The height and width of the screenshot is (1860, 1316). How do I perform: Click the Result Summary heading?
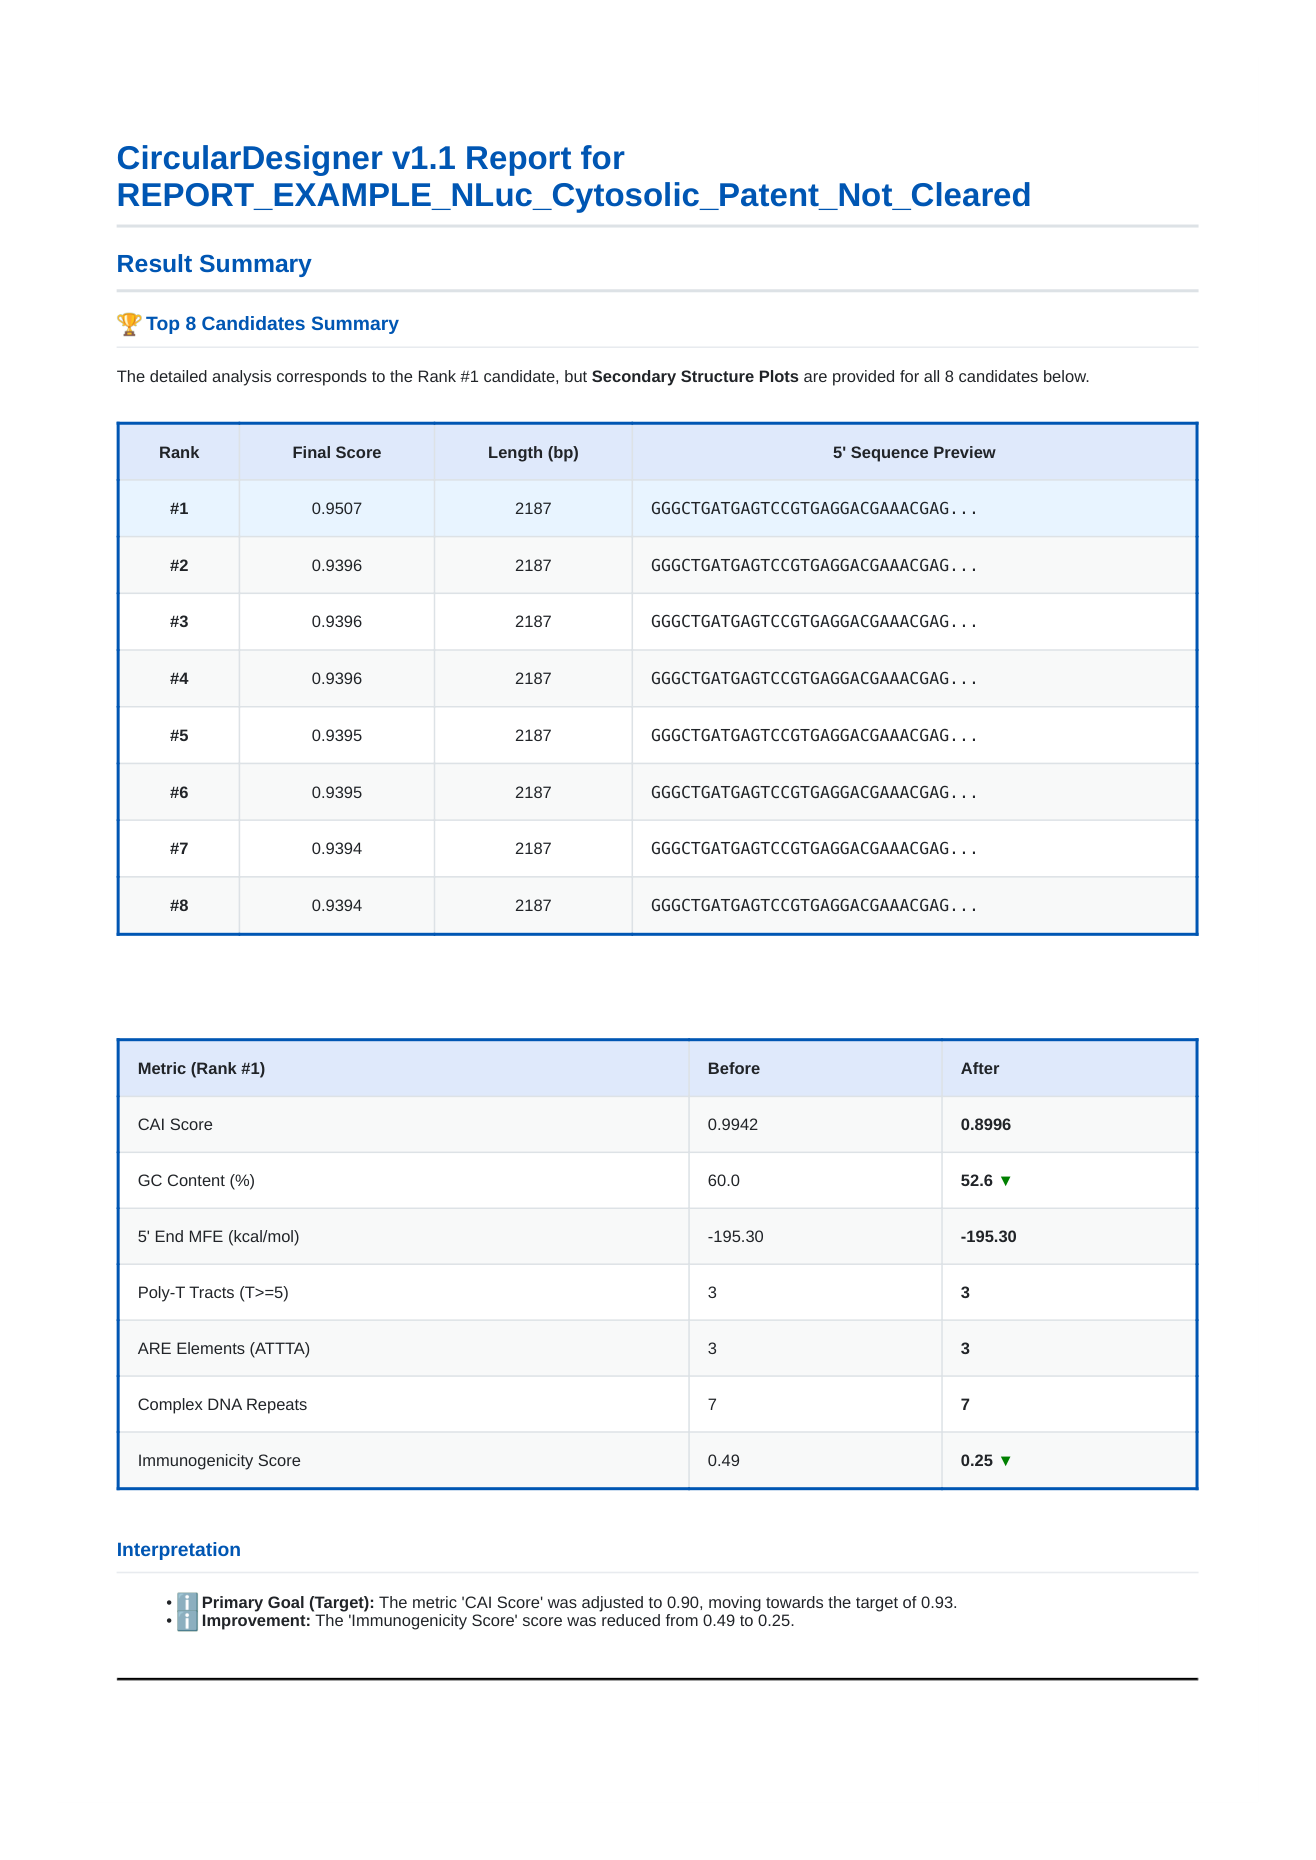coord(214,264)
